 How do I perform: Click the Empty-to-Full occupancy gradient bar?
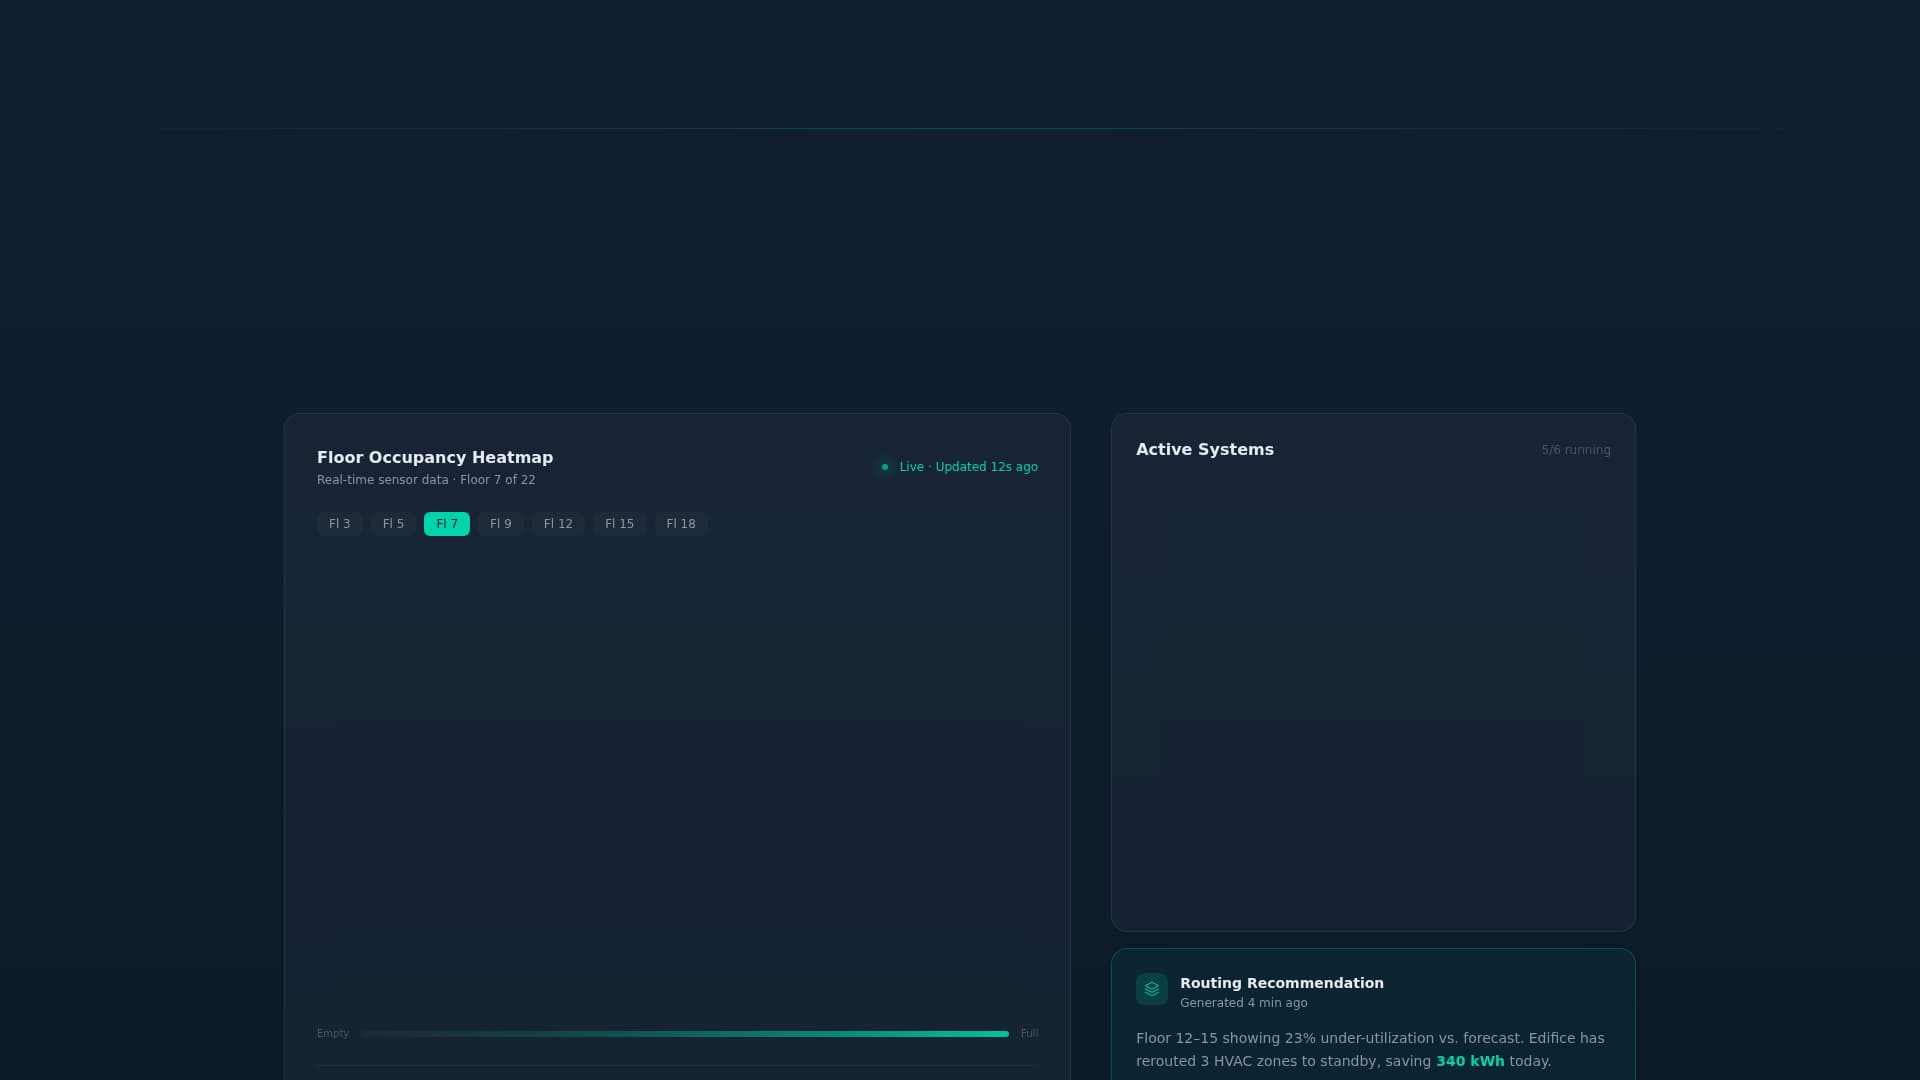pos(684,1033)
